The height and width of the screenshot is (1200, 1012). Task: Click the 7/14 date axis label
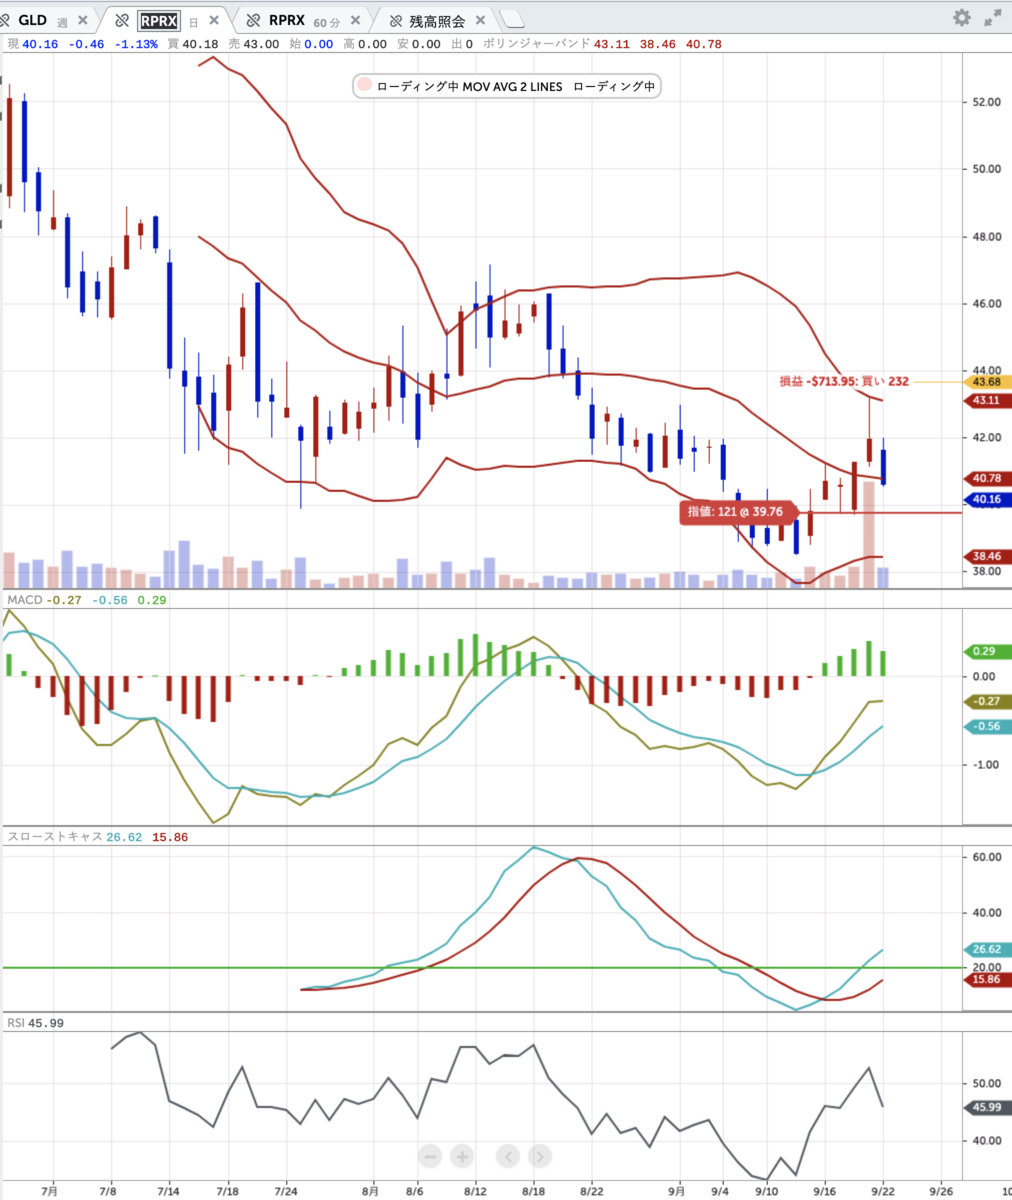pyautogui.click(x=168, y=1191)
